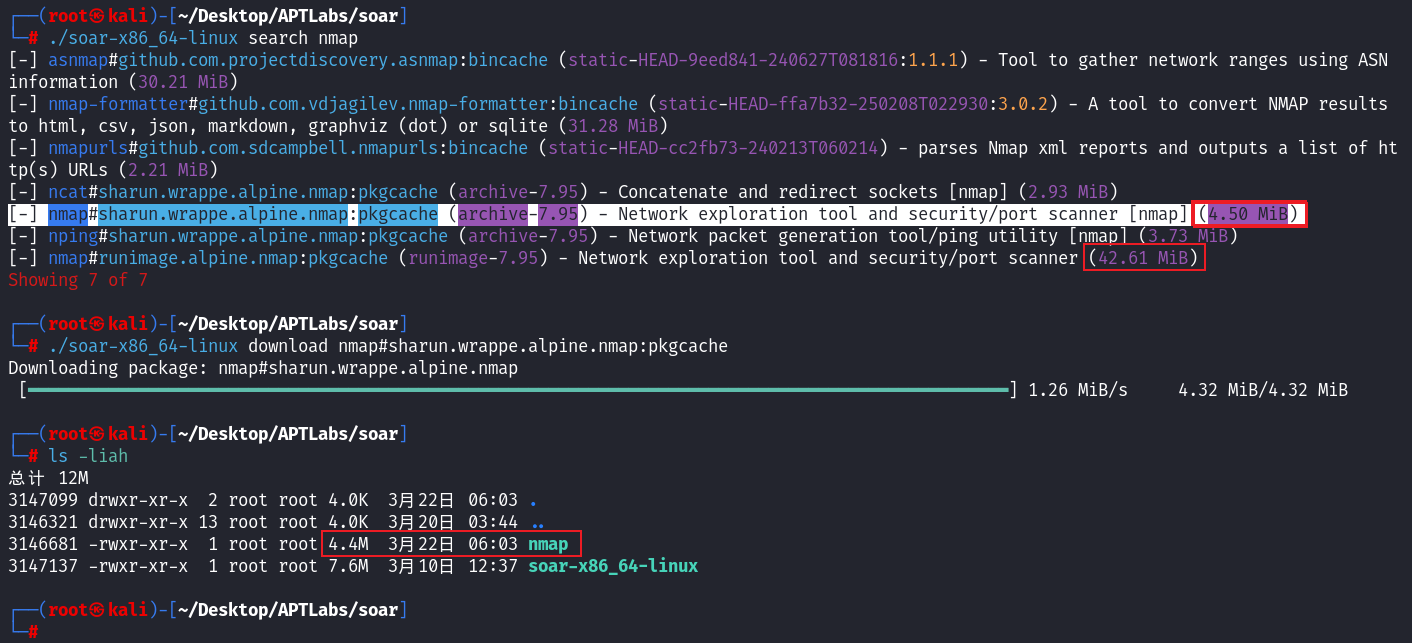Click the [-] marker beside asnmap
The width and height of the screenshot is (1412, 643).
point(23,60)
